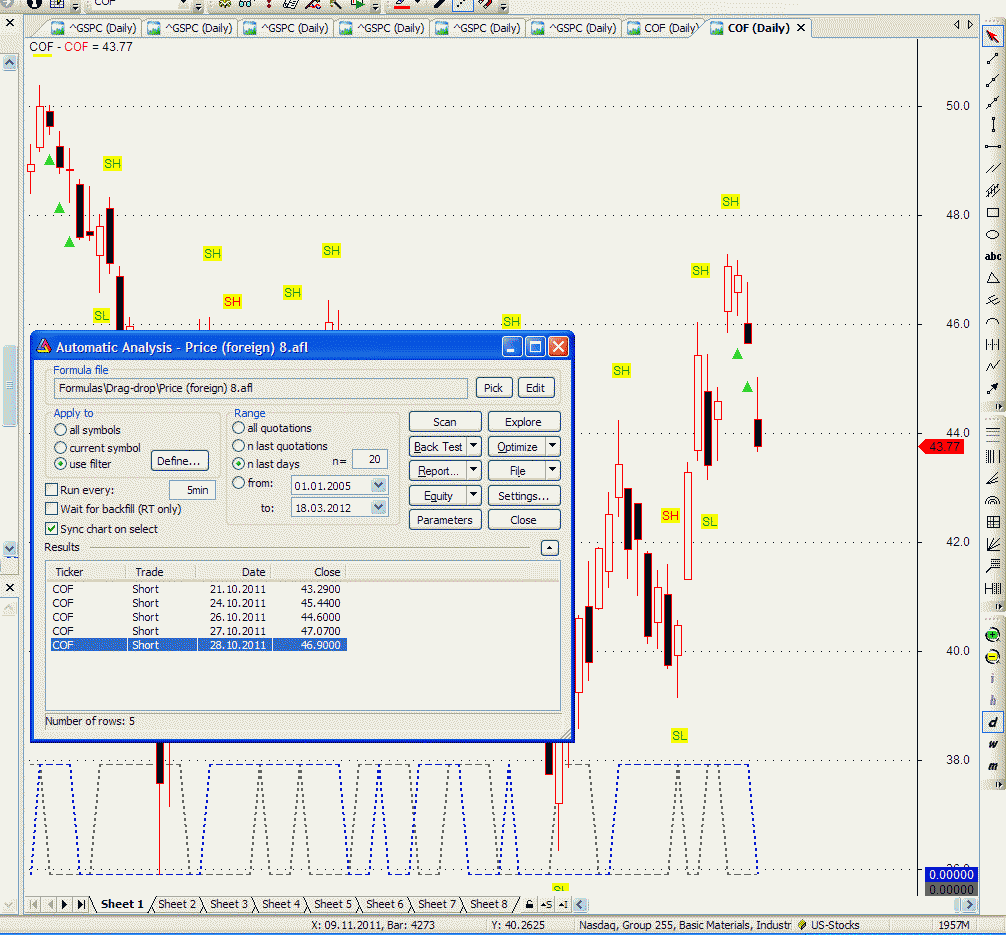Screen dimensions: 1006x935
Task: Expand the Back Test dropdown arrow
Action: coord(474,447)
